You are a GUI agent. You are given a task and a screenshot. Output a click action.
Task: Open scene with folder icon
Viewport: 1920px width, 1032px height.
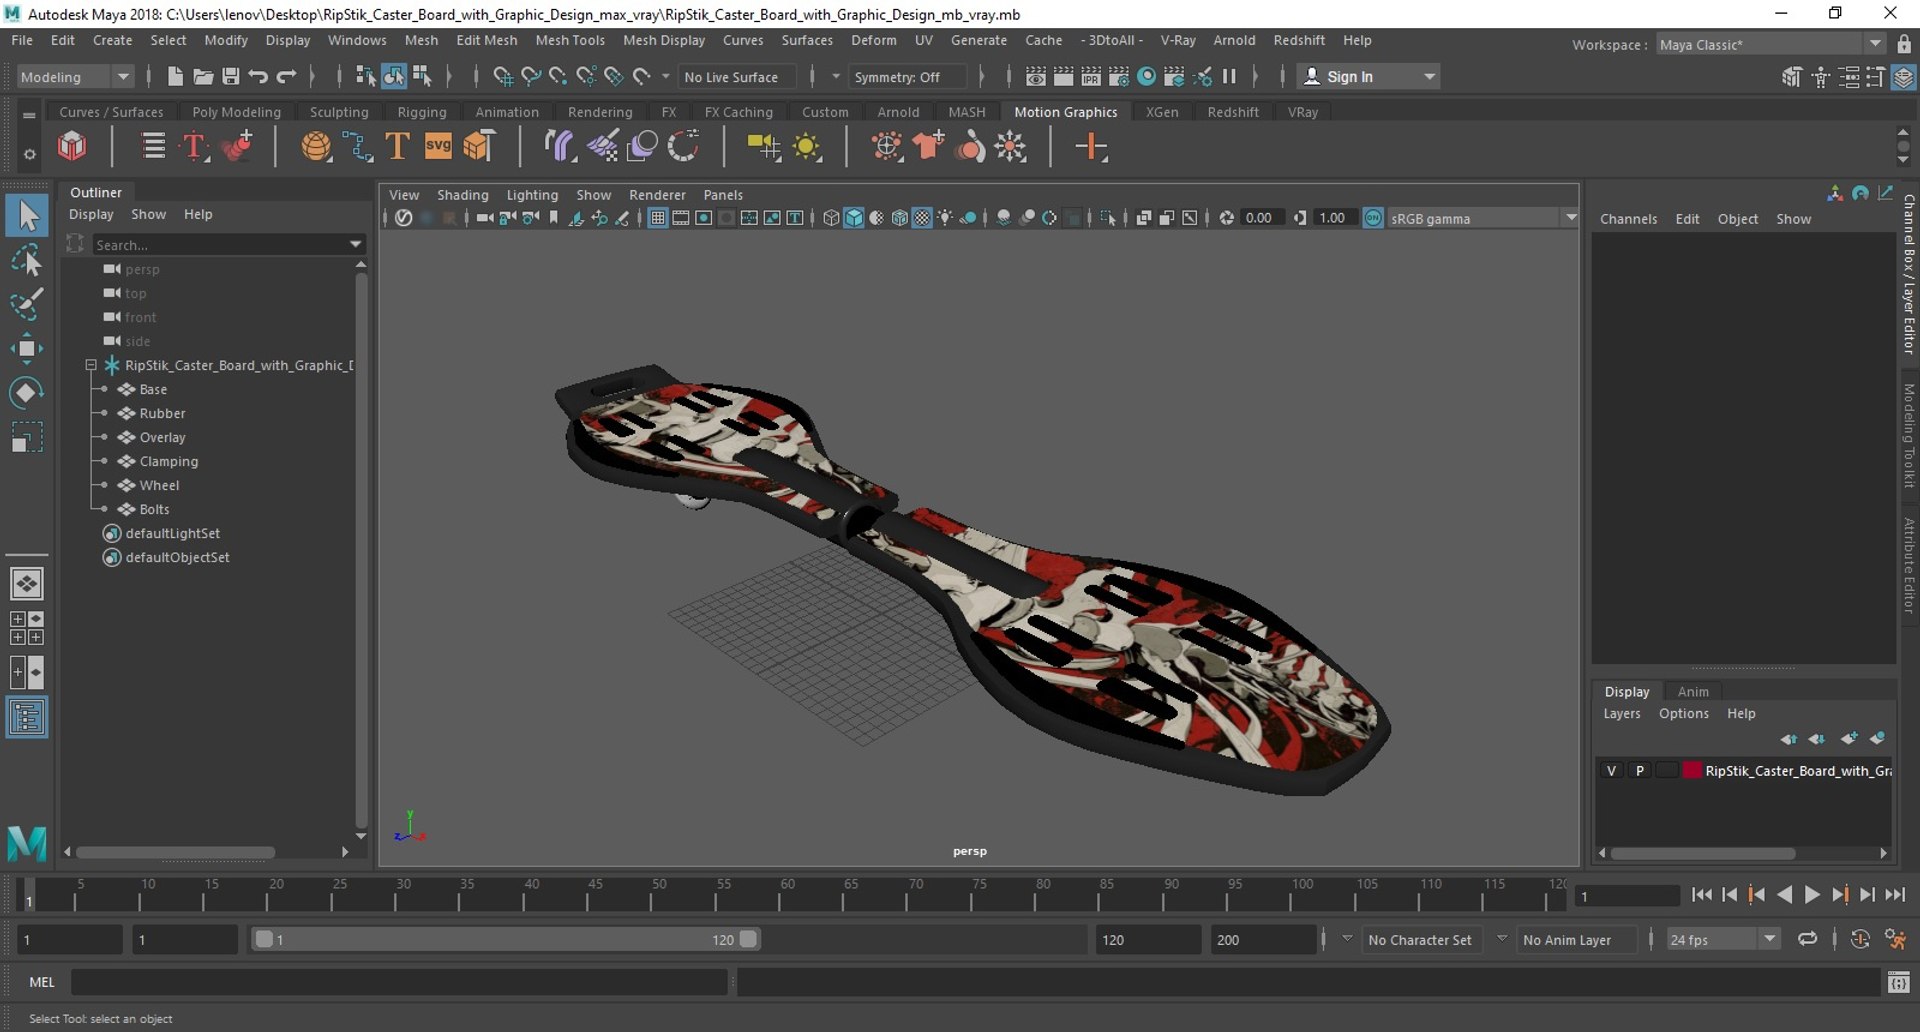tap(203, 76)
